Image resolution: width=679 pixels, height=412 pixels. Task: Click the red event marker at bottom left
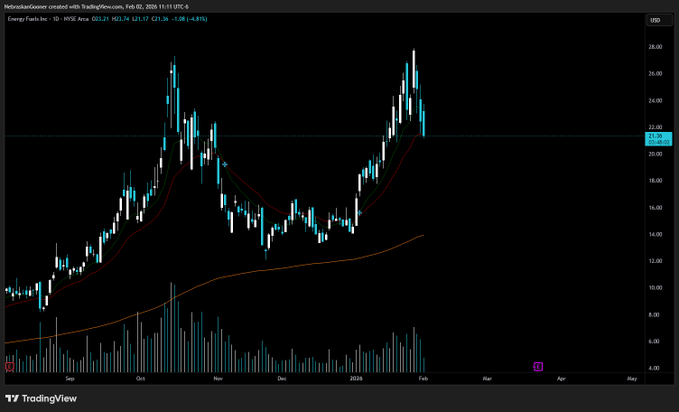tap(10, 367)
